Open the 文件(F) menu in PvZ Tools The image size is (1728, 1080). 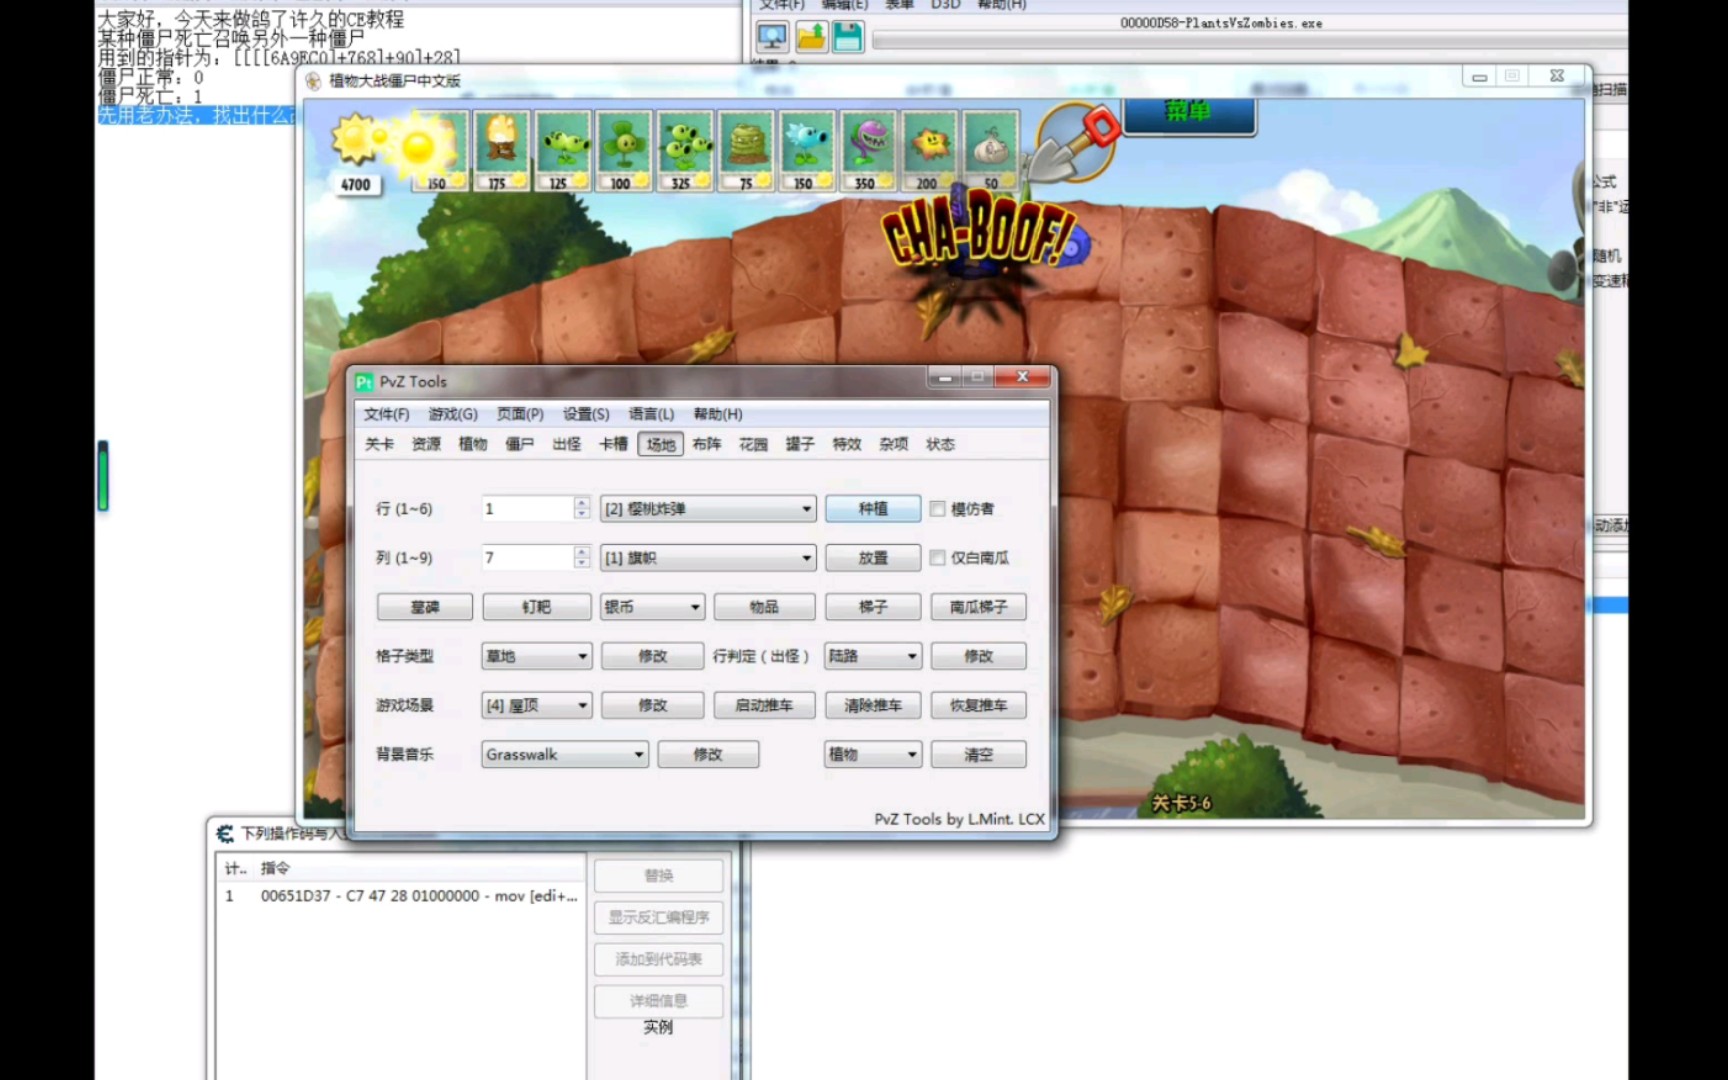point(386,414)
